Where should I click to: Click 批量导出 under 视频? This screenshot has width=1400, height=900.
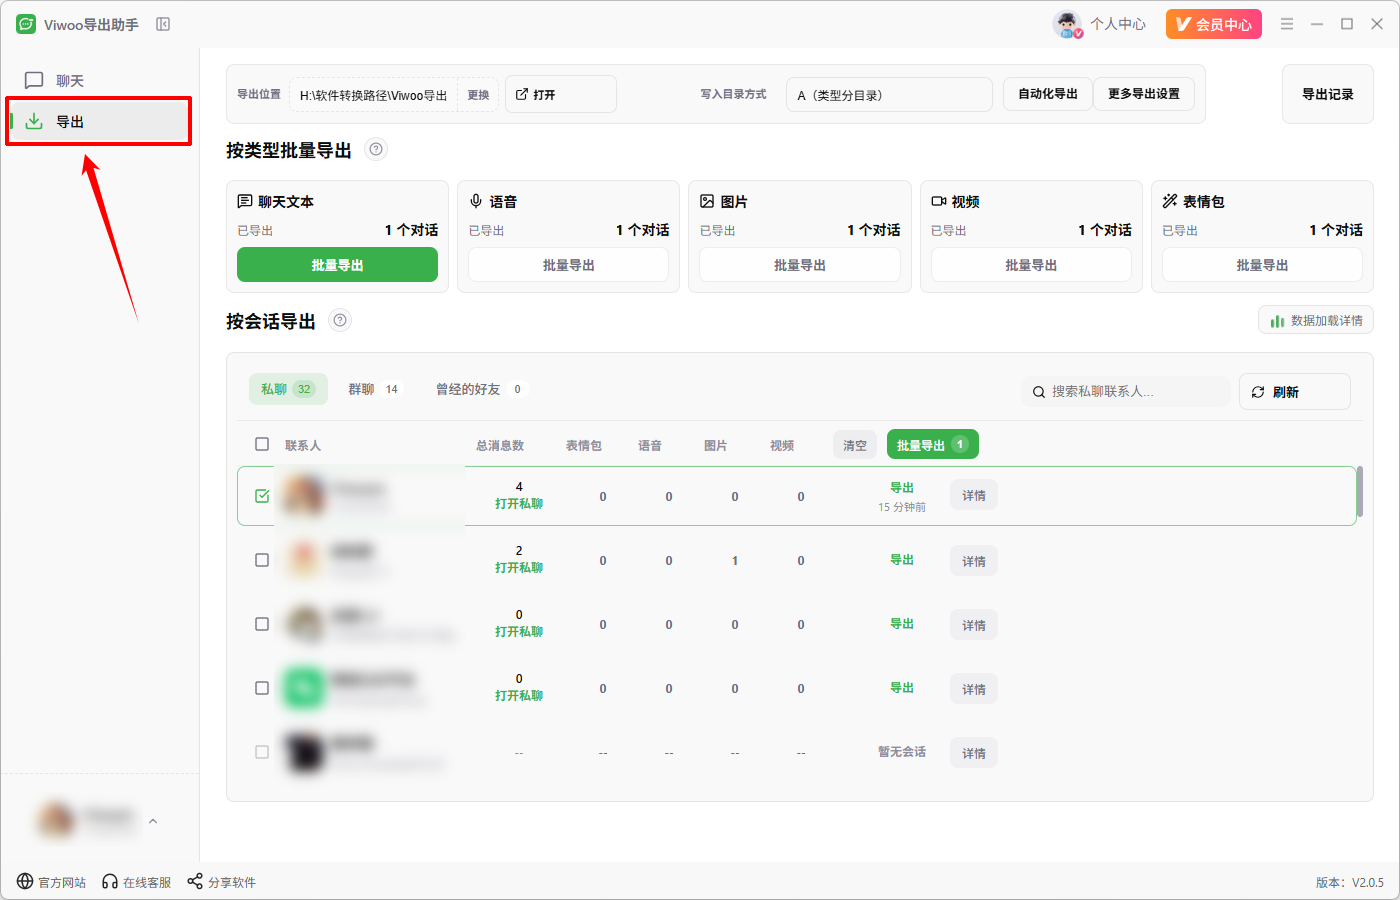[1031, 265]
